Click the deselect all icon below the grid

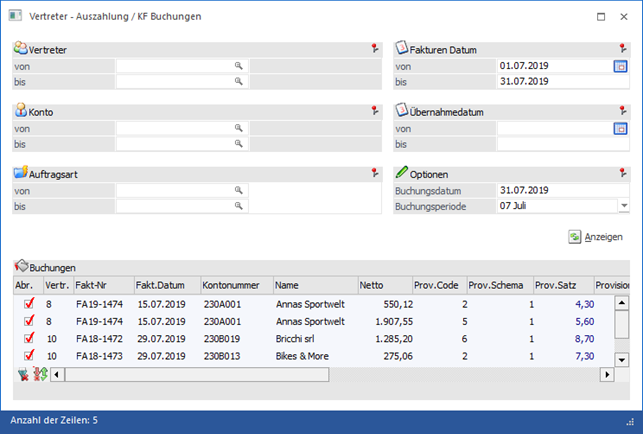pyautogui.click(x=23, y=374)
